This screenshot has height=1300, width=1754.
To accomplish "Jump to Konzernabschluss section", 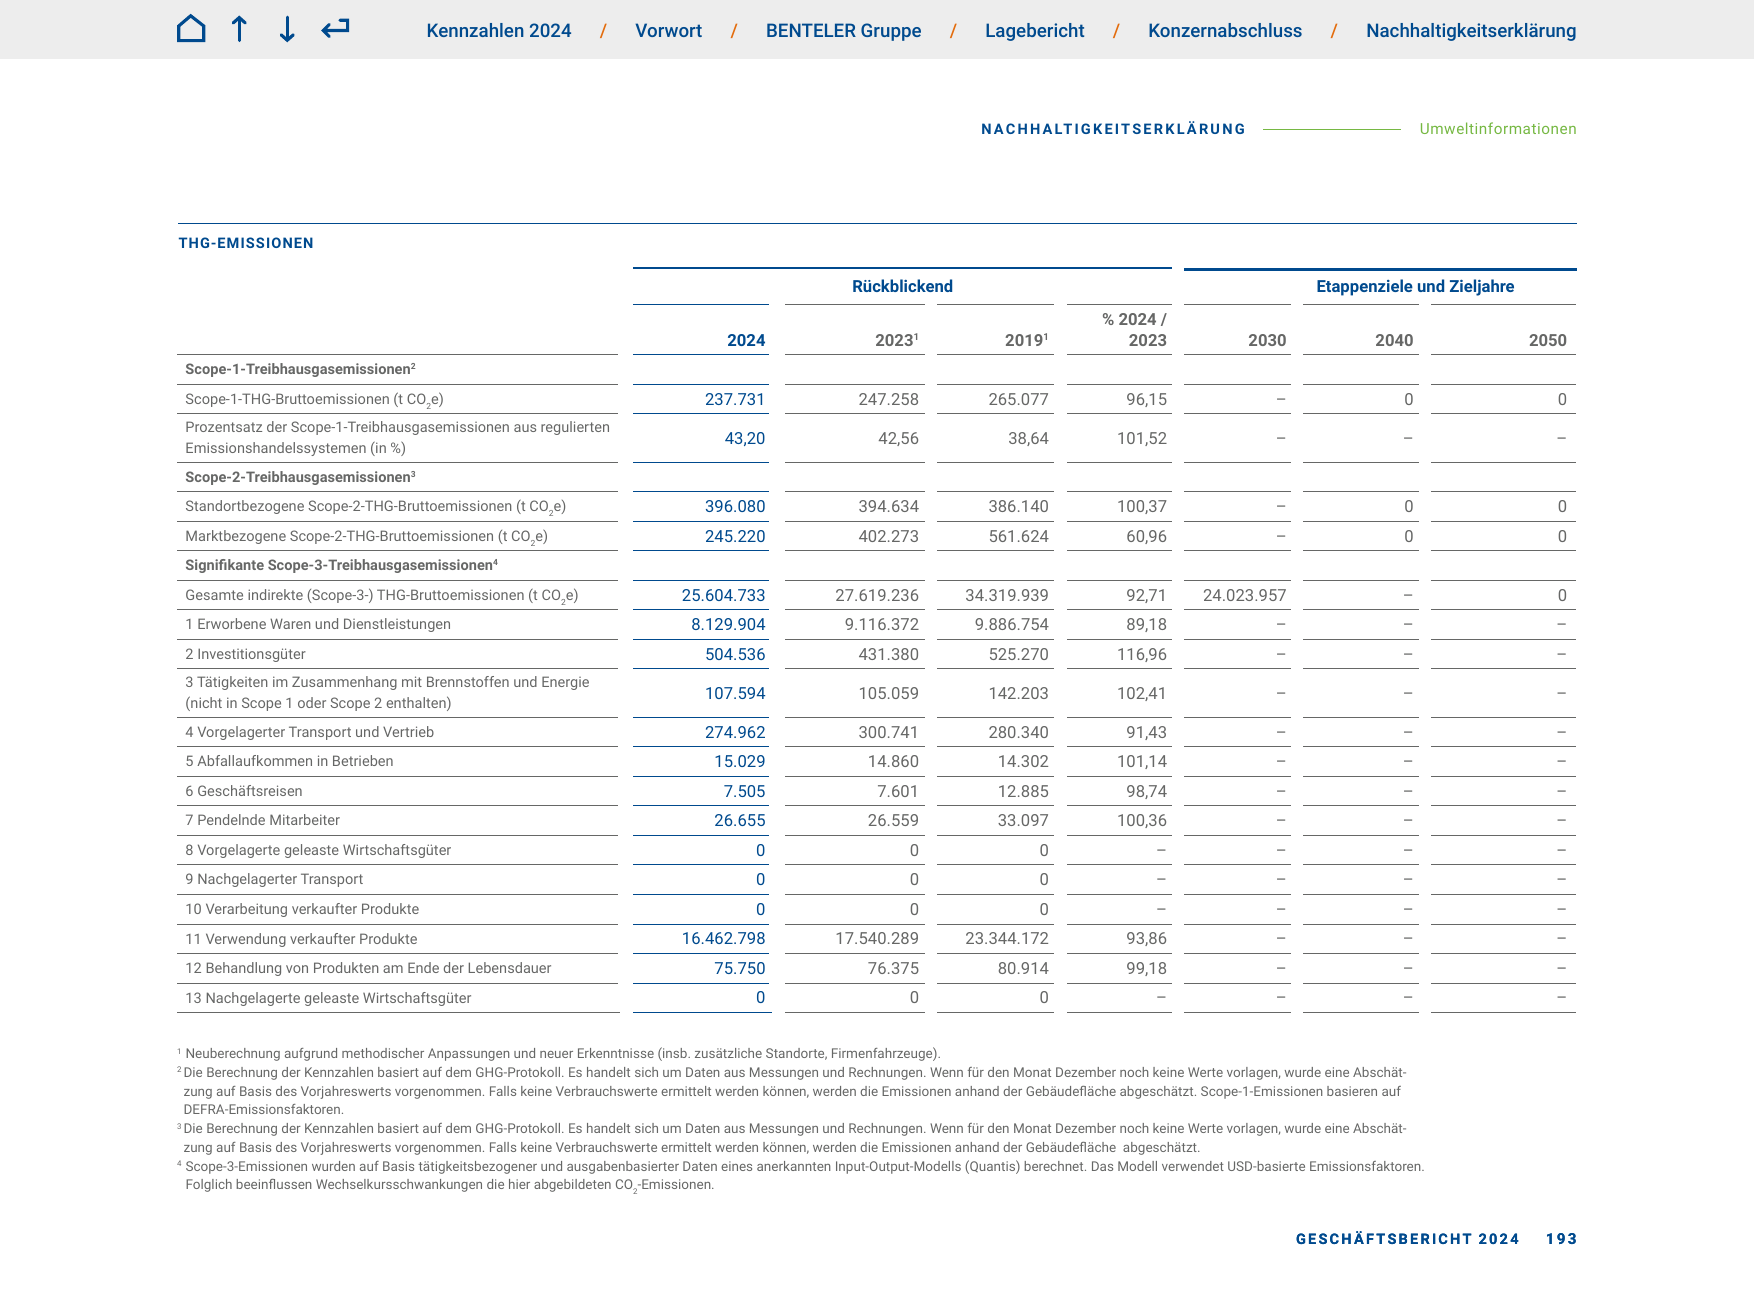I will 1225,31.
